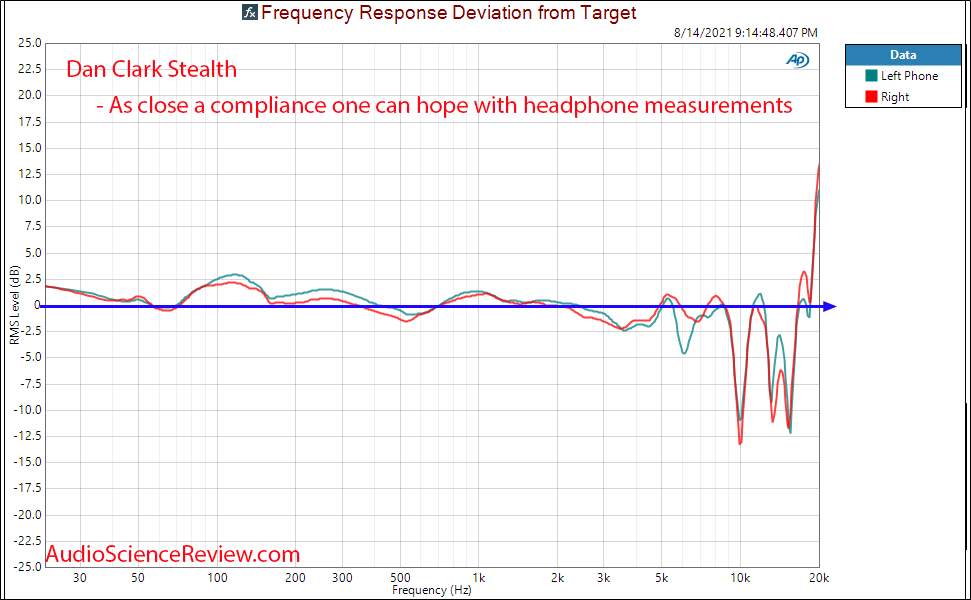Click the 12.5 y-axis tick label
The image size is (971, 600).
pos(30,174)
